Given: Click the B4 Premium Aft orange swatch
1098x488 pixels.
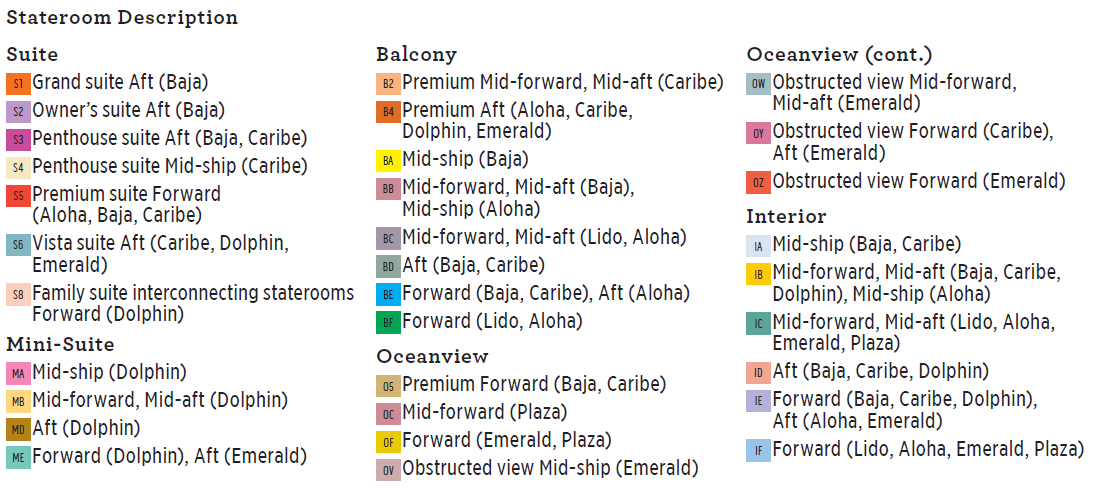Looking at the screenshot, I should (388, 111).
